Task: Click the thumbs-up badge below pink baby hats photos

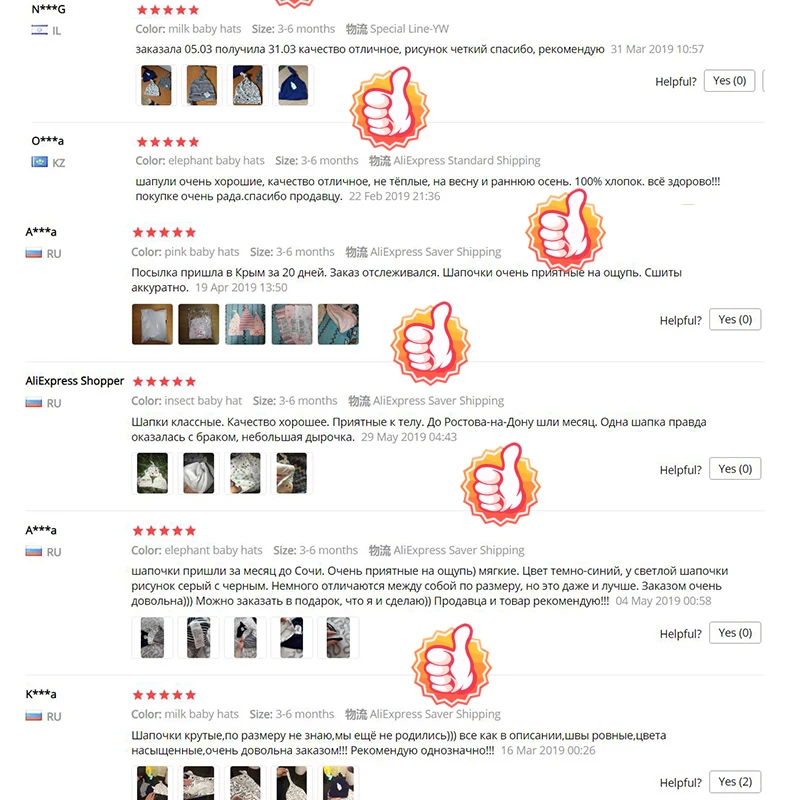Action: coord(431,343)
